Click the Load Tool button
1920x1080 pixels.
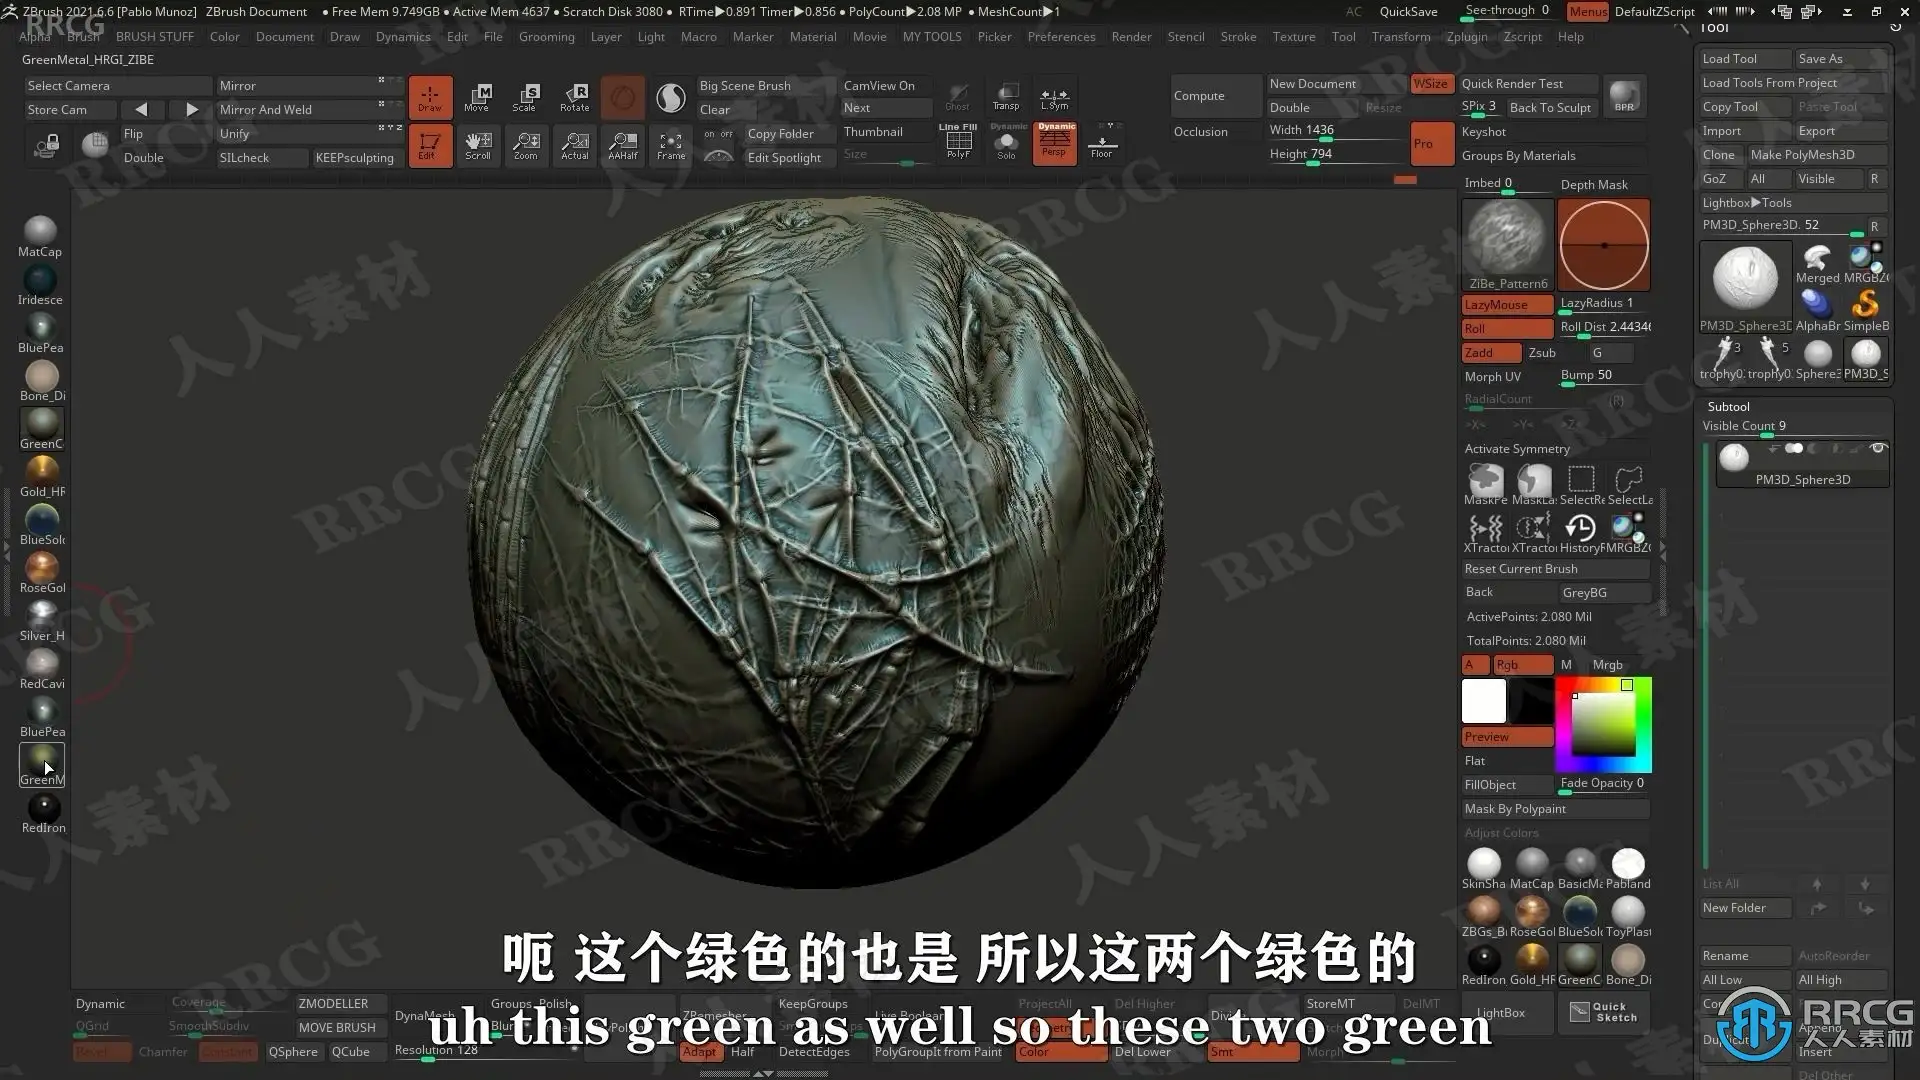tap(1746, 59)
